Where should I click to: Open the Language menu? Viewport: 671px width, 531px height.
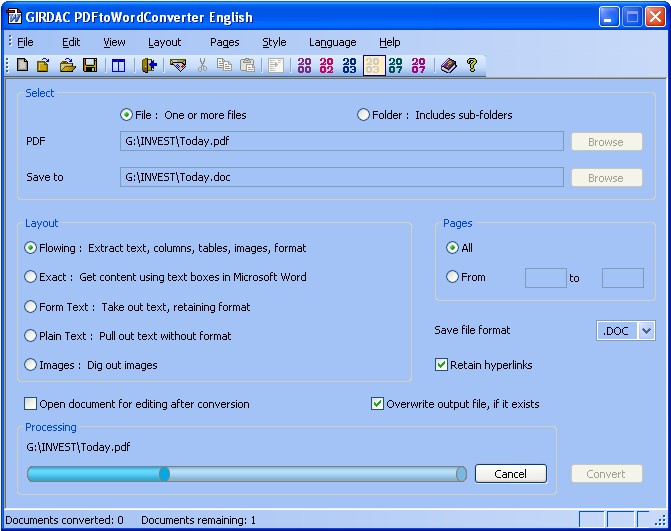coord(333,42)
